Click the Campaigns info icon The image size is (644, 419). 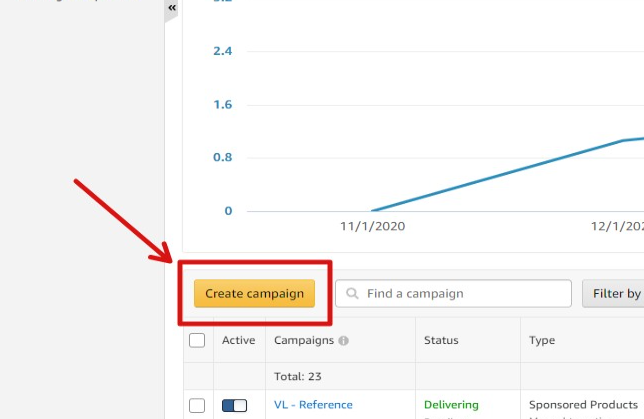[343, 341]
